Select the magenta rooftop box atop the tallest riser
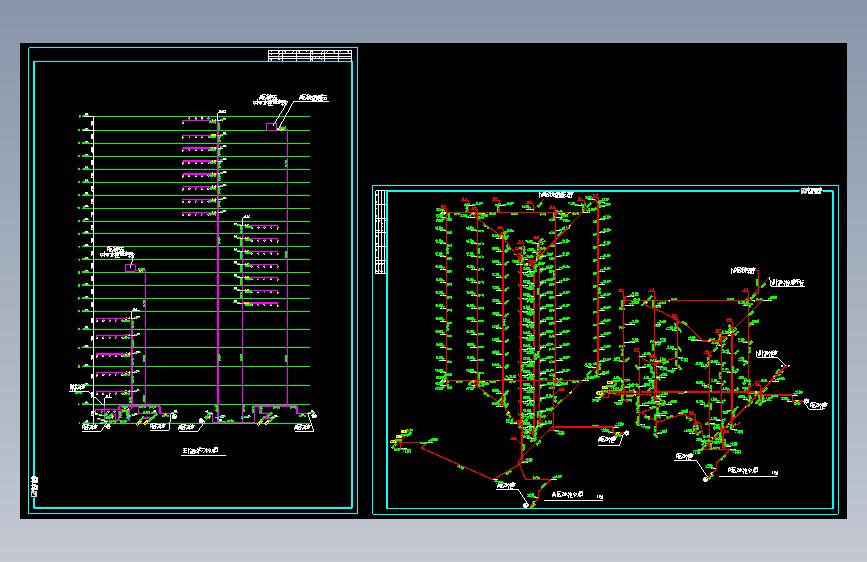The image size is (867, 562). point(271,127)
